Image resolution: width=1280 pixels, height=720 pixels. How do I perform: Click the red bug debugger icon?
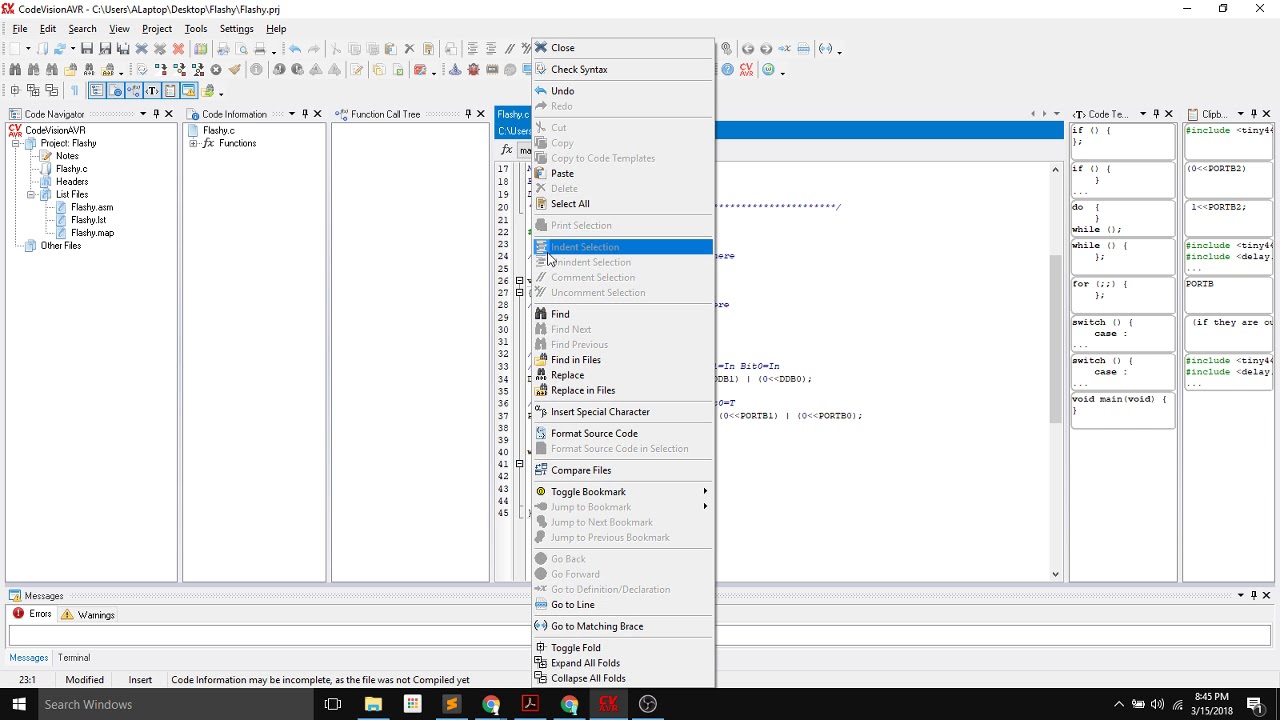[x=474, y=70]
